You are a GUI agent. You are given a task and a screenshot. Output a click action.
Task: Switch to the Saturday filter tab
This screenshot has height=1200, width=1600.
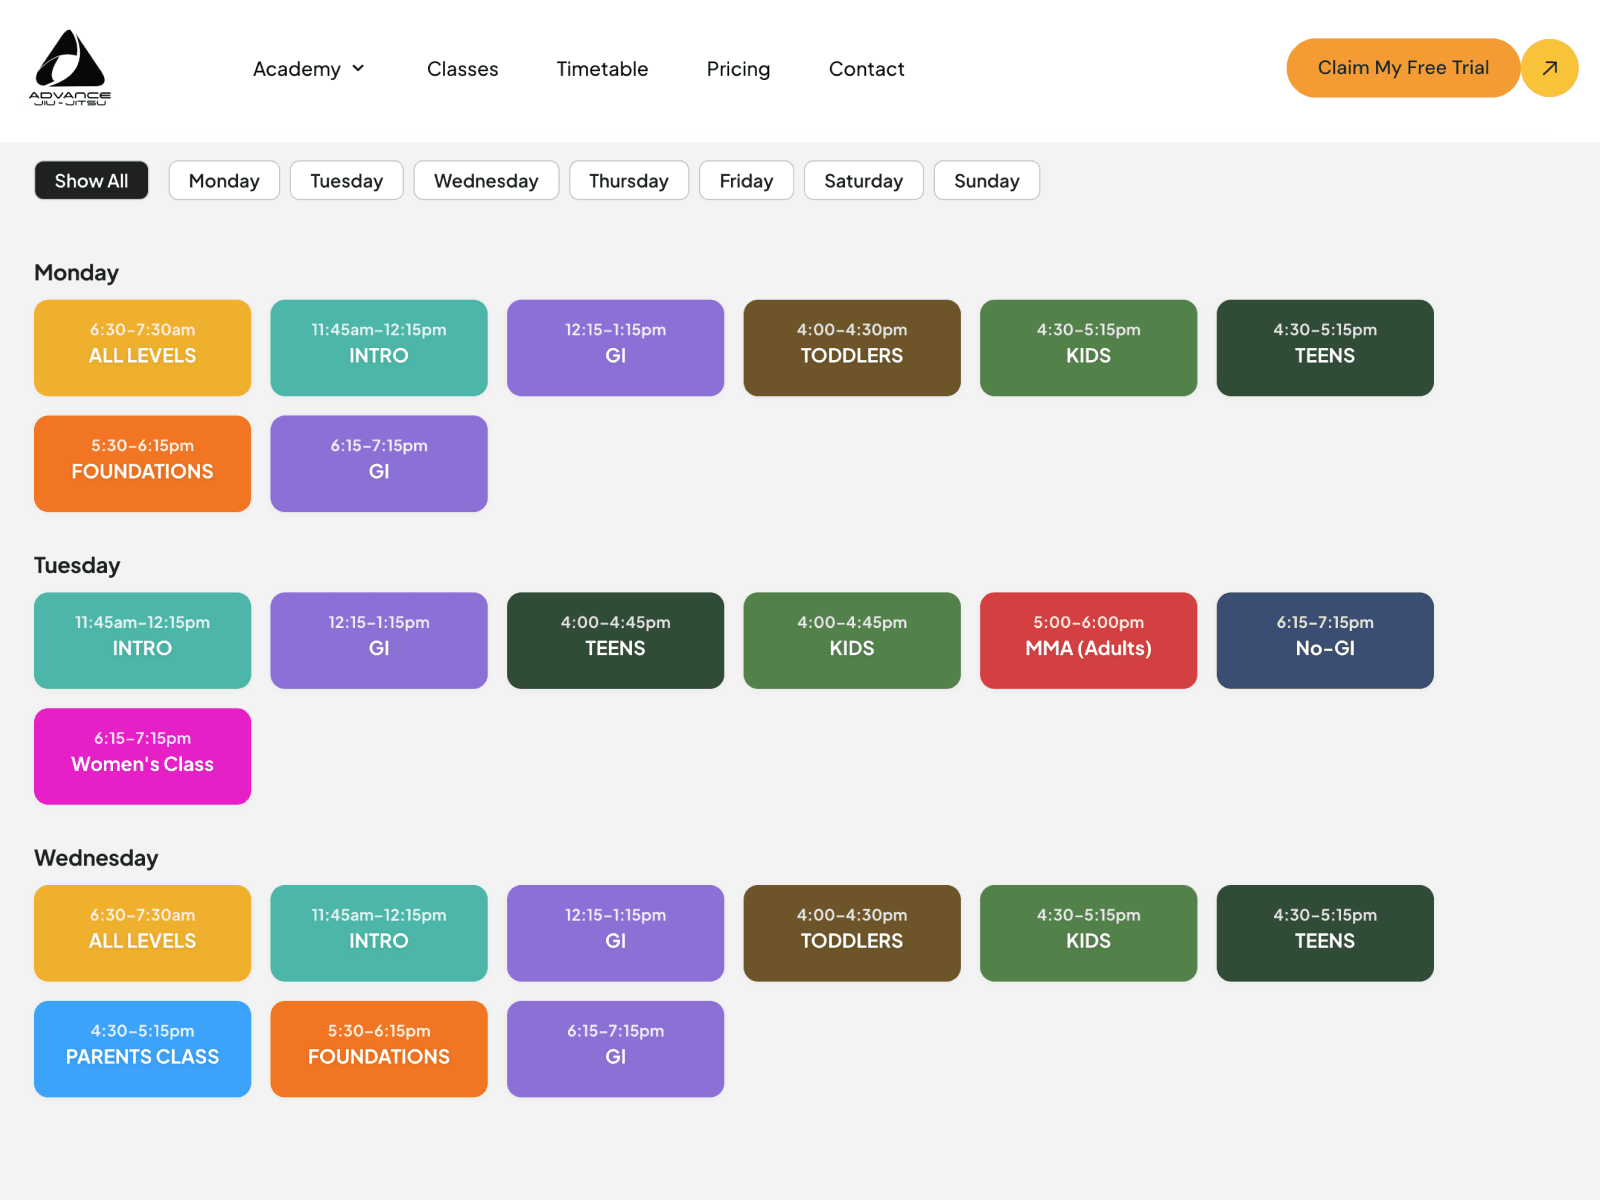tap(864, 180)
